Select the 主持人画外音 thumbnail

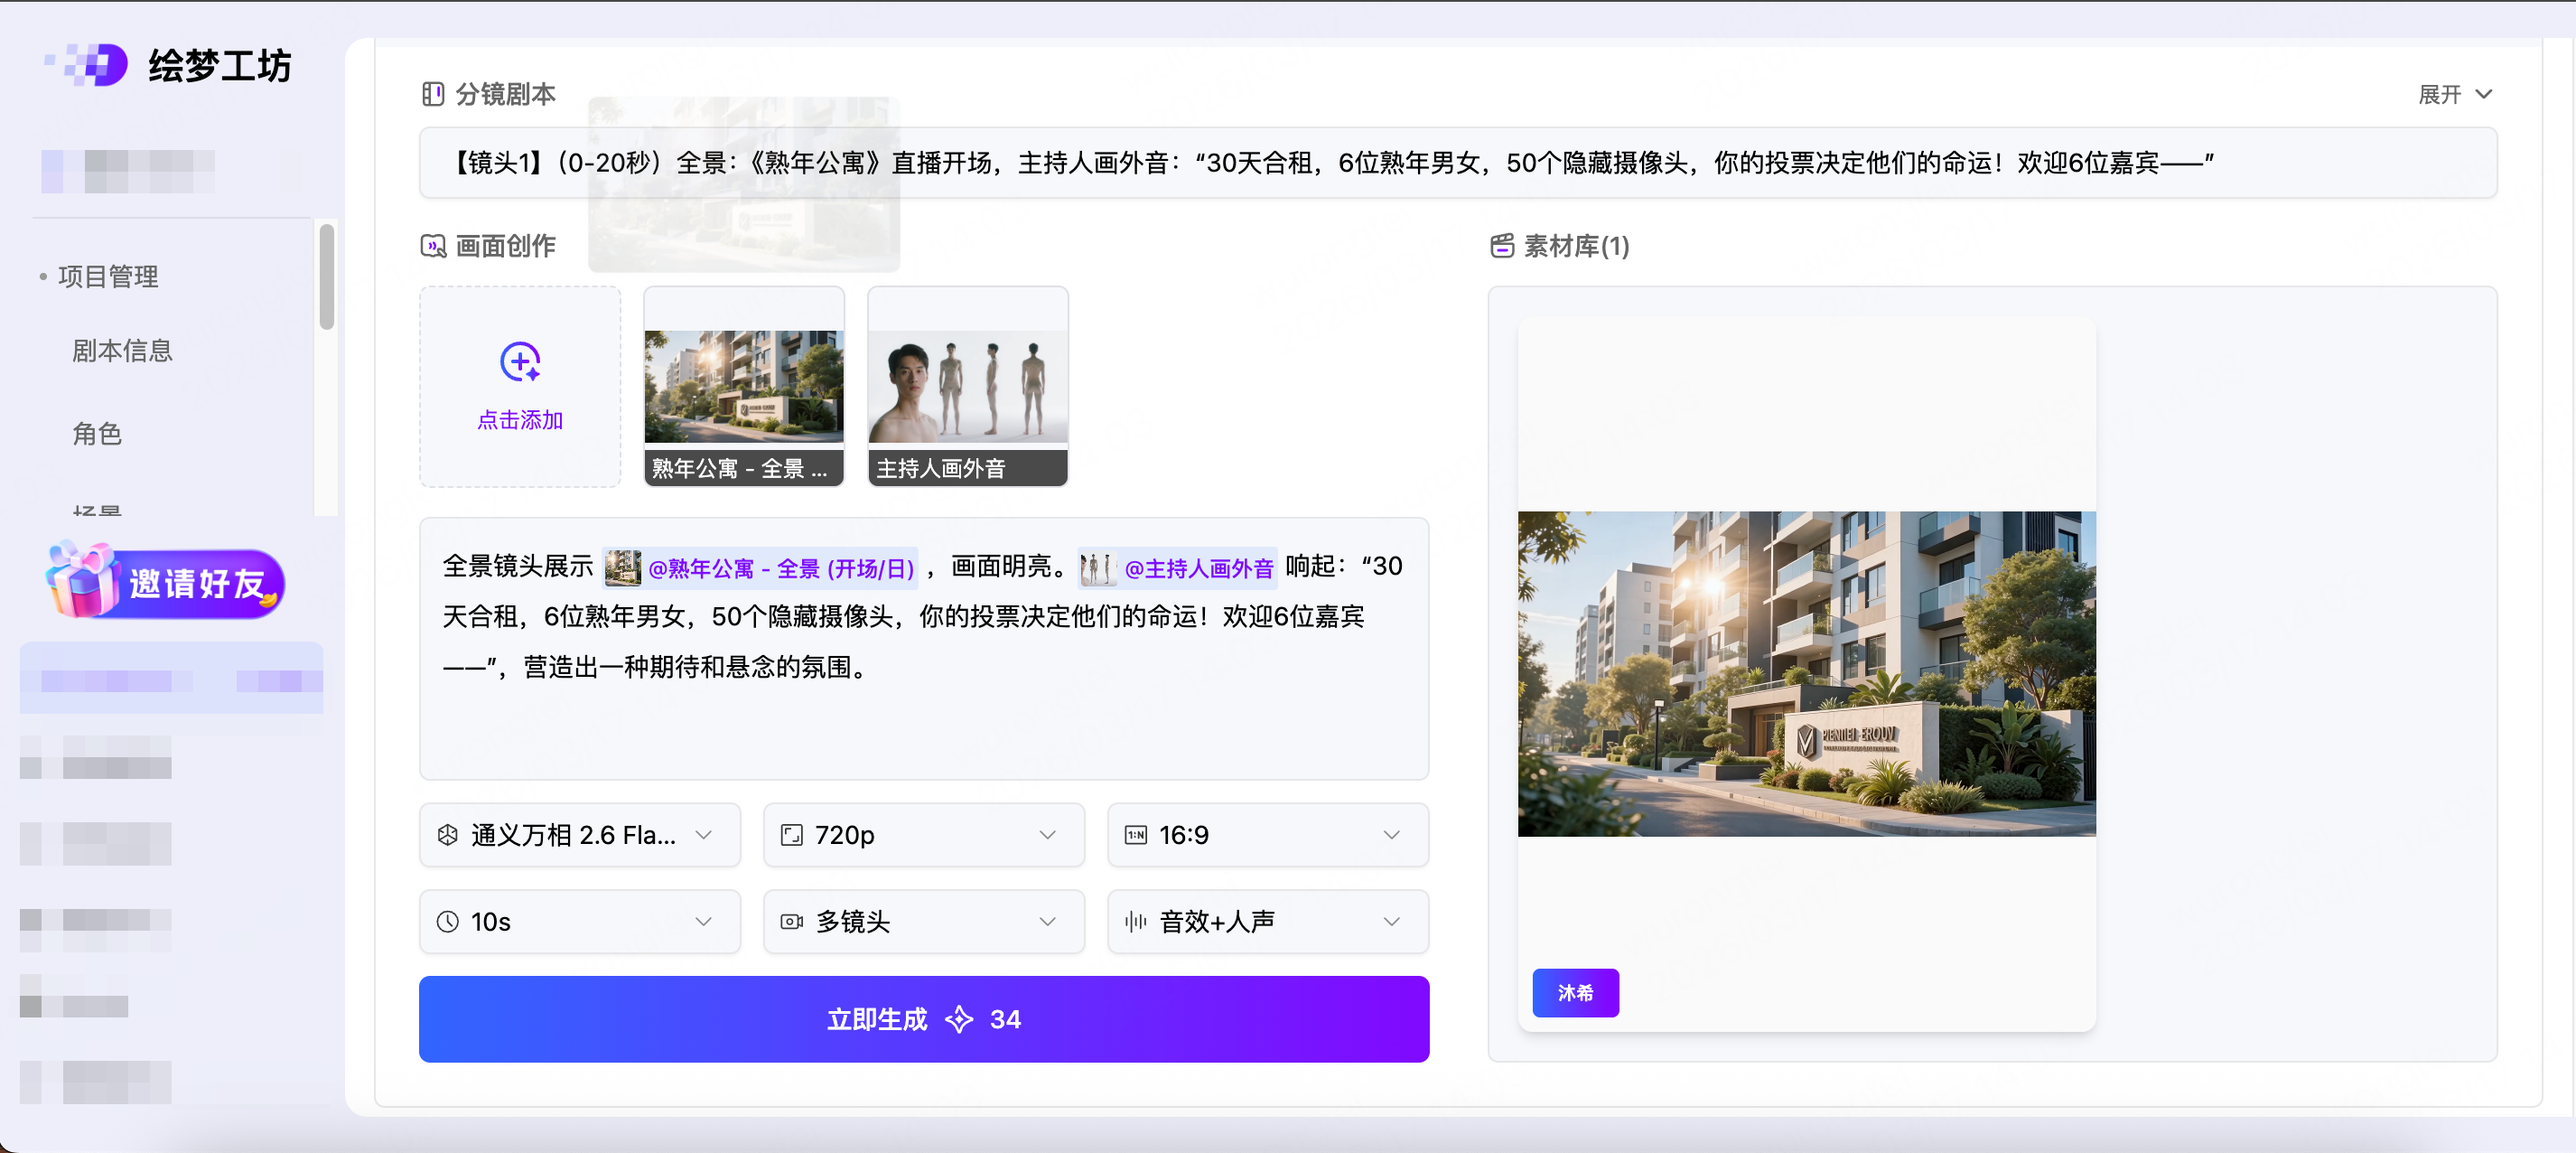click(x=967, y=387)
